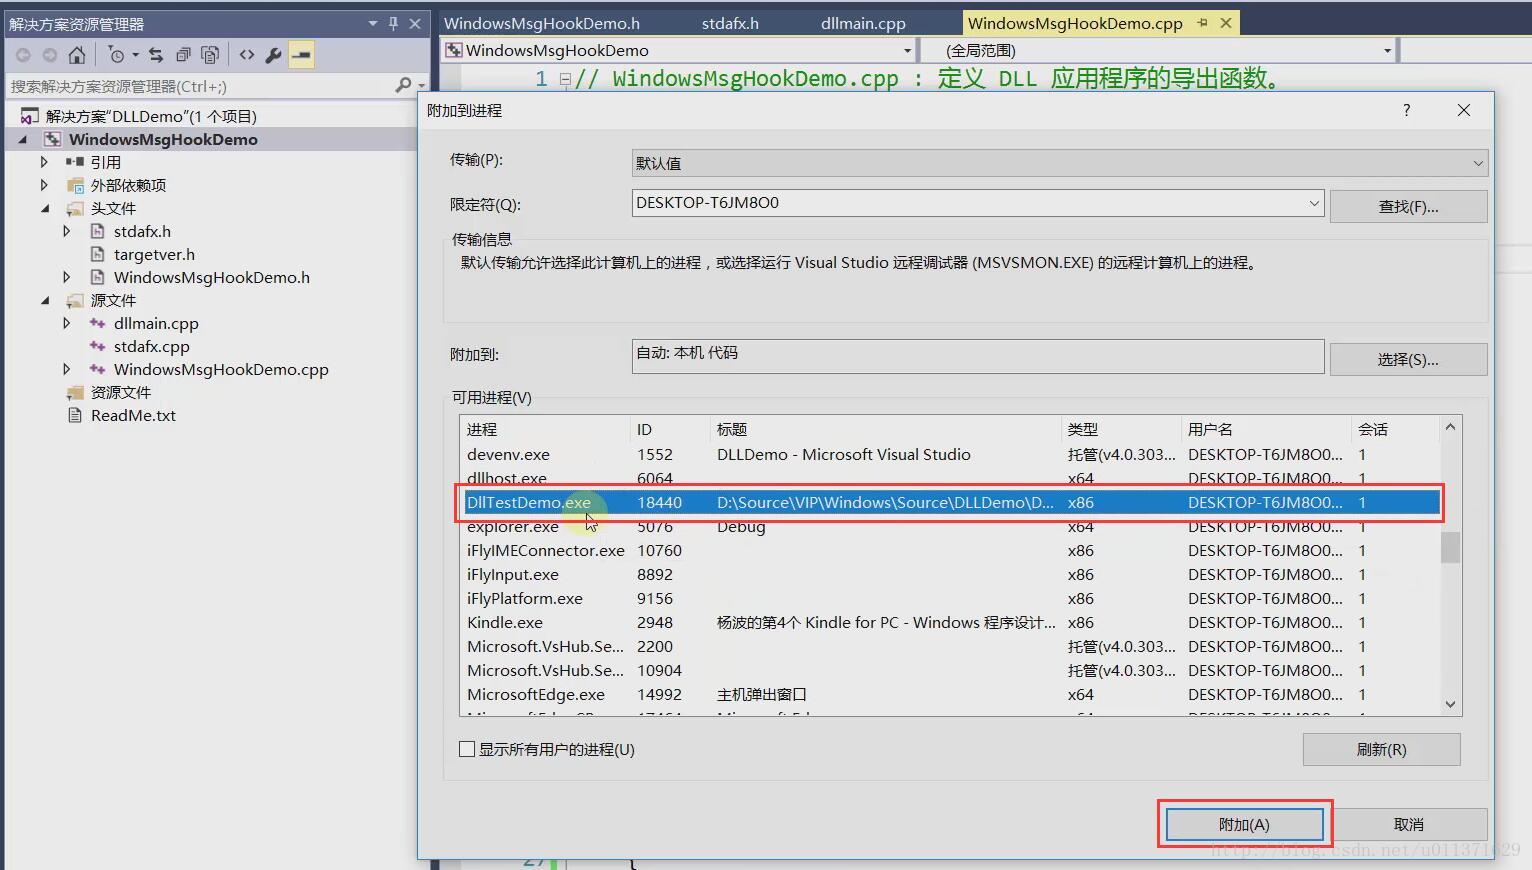Click the Home icon in Solution Explorer

pyautogui.click(x=77, y=55)
